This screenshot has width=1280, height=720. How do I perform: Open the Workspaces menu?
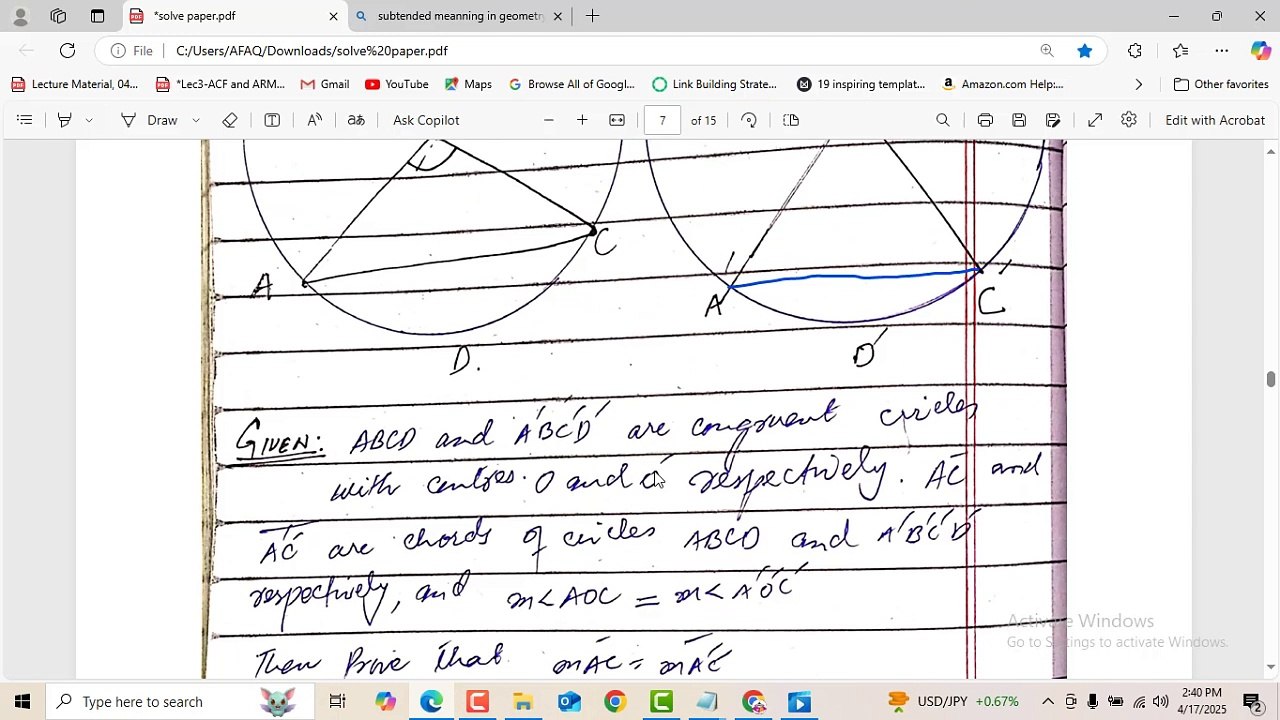58,16
